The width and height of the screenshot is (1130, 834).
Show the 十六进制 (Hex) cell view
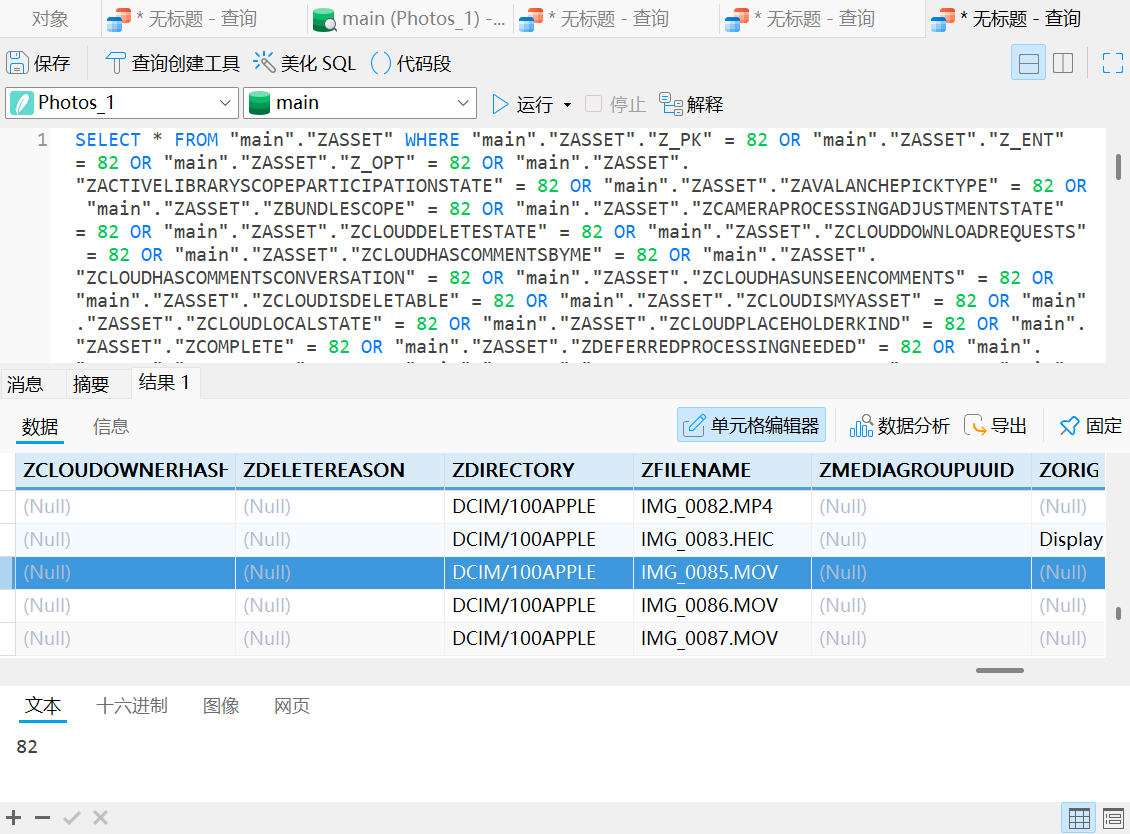coord(132,706)
